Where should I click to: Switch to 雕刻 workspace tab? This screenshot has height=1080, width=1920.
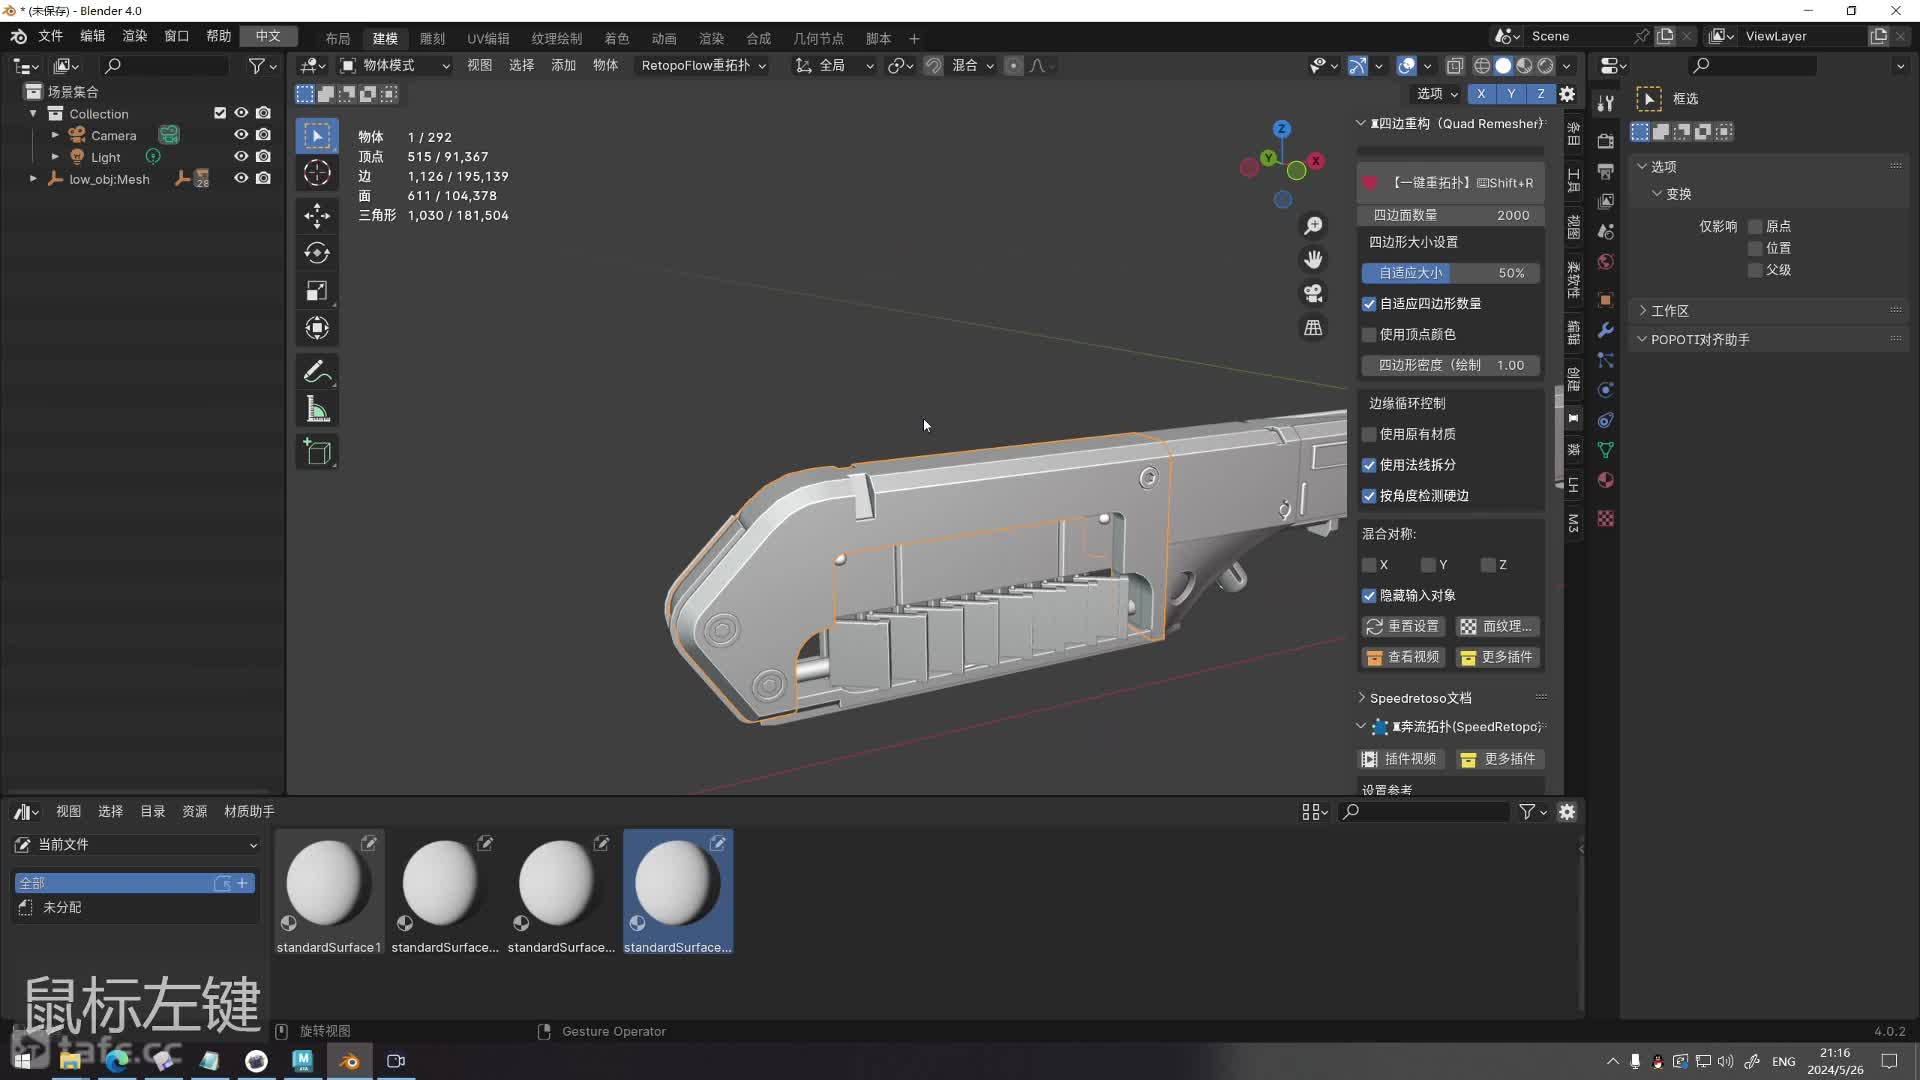[432, 38]
